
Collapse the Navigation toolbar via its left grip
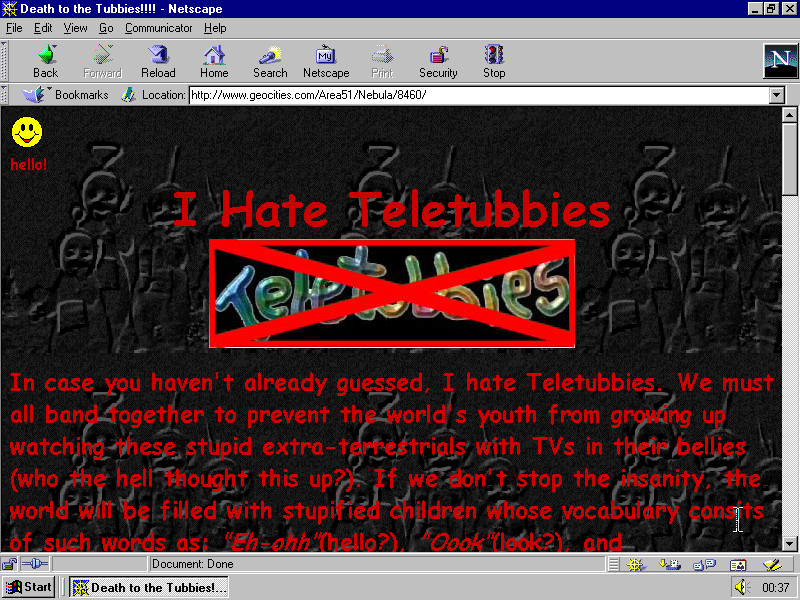4,61
